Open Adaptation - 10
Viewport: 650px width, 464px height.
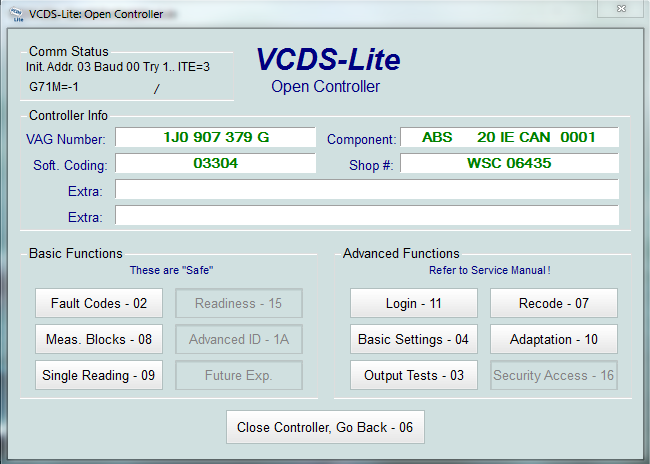(554, 339)
